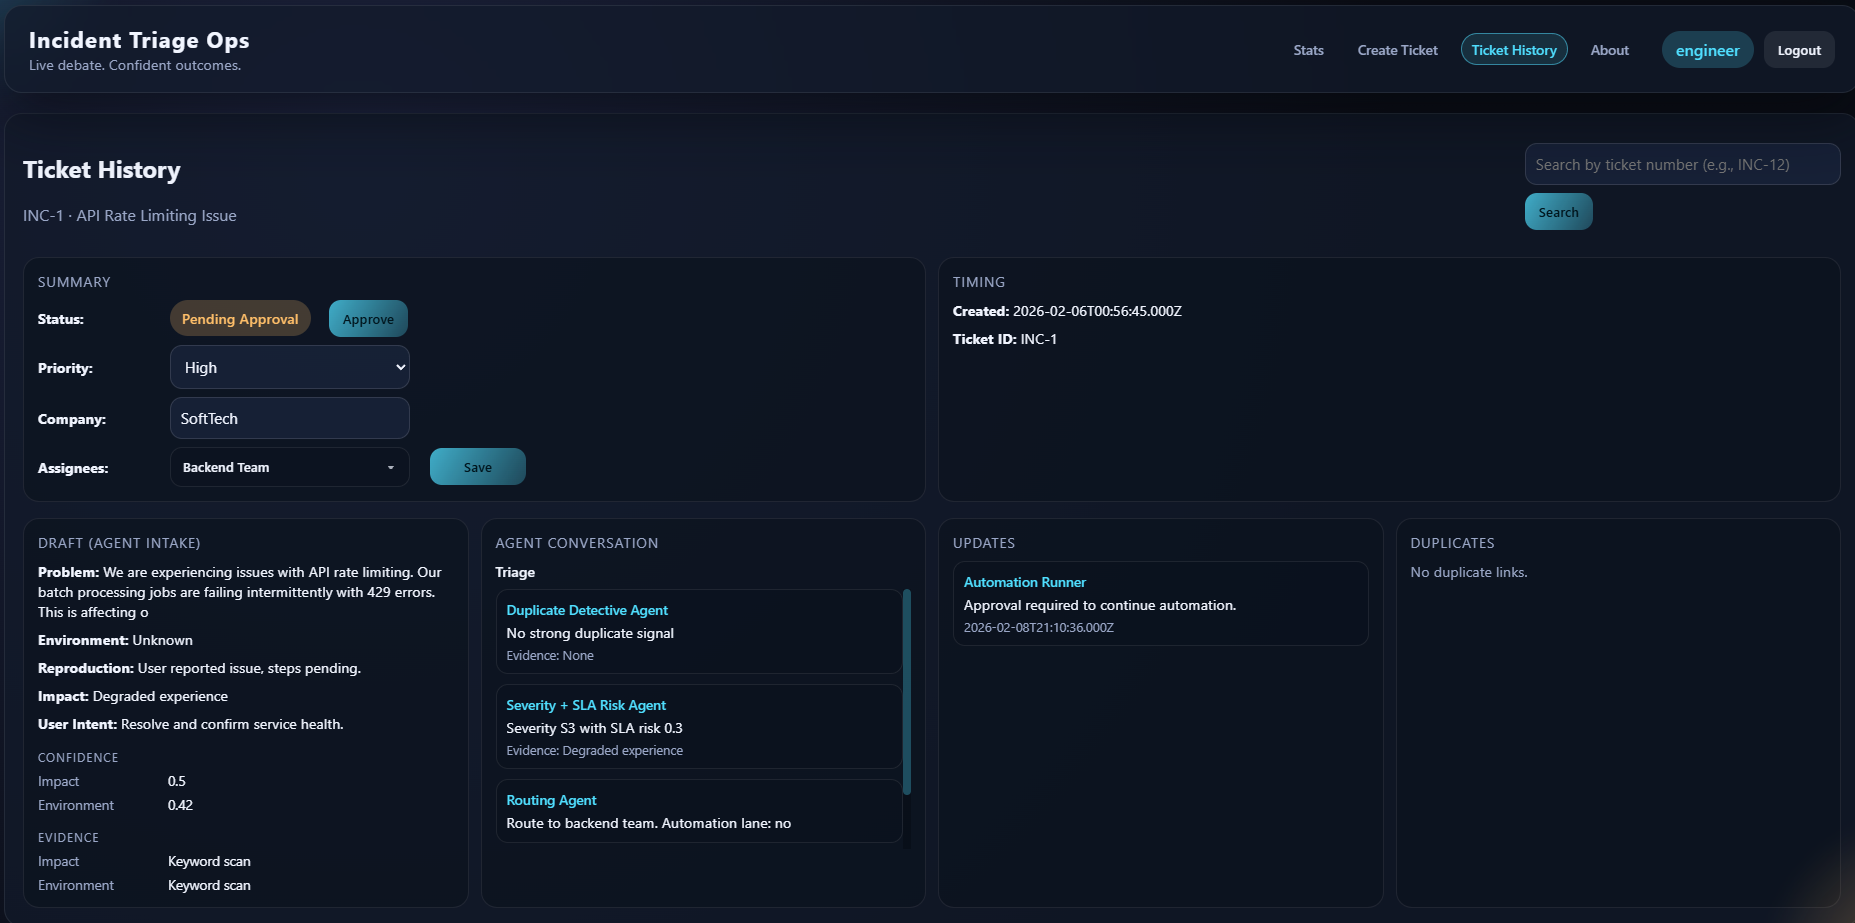Click the 'Route to backend team' message
1855x923 pixels.
[648, 823]
